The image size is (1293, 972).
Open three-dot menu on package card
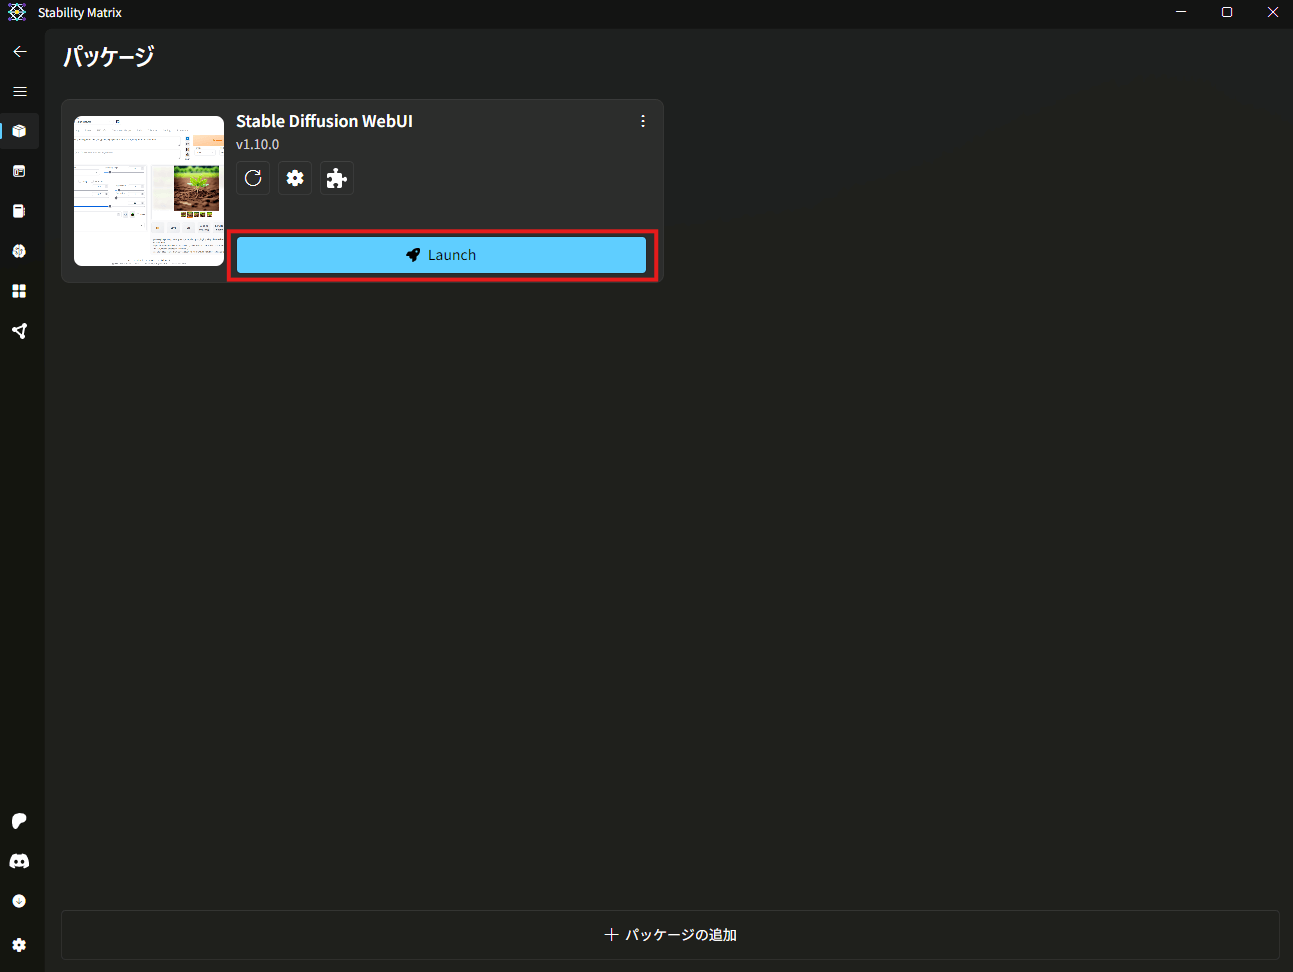click(643, 121)
